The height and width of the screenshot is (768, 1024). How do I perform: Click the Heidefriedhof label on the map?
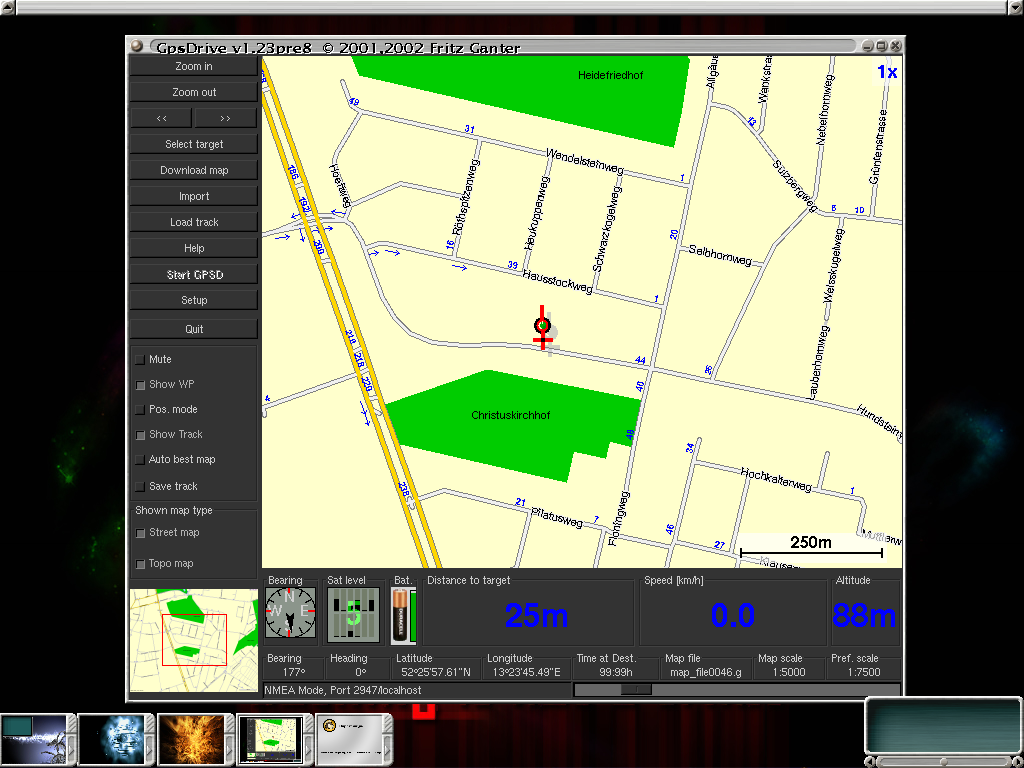[611, 75]
